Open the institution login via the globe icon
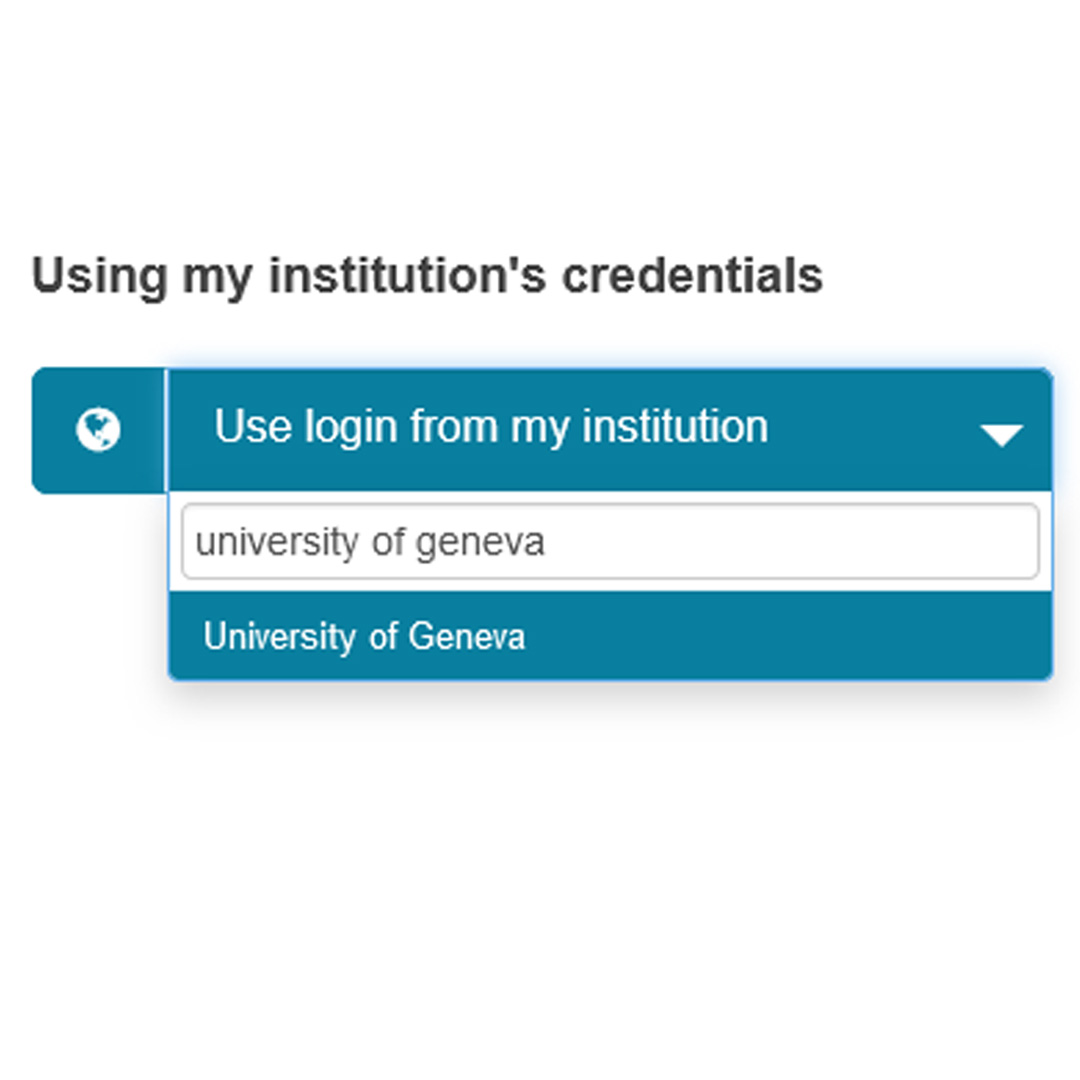This screenshot has height=1080, width=1080. point(98,430)
